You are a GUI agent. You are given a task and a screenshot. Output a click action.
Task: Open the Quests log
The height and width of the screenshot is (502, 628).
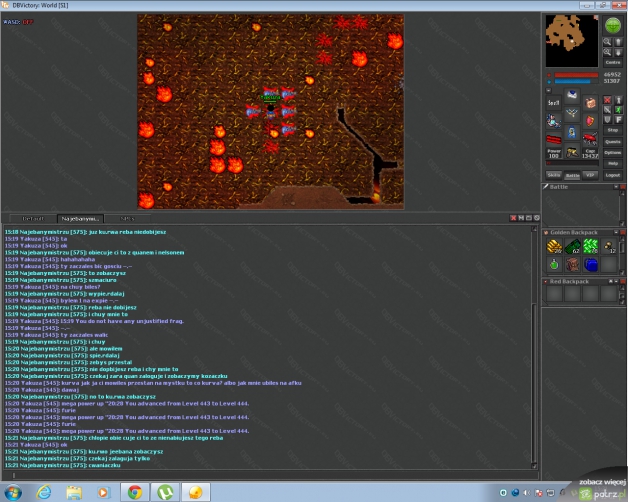pos(613,141)
